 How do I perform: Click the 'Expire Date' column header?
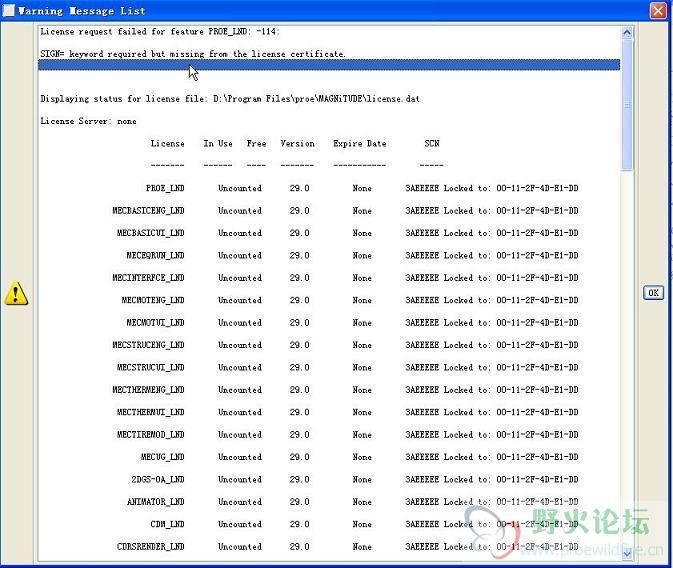coord(360,143)
